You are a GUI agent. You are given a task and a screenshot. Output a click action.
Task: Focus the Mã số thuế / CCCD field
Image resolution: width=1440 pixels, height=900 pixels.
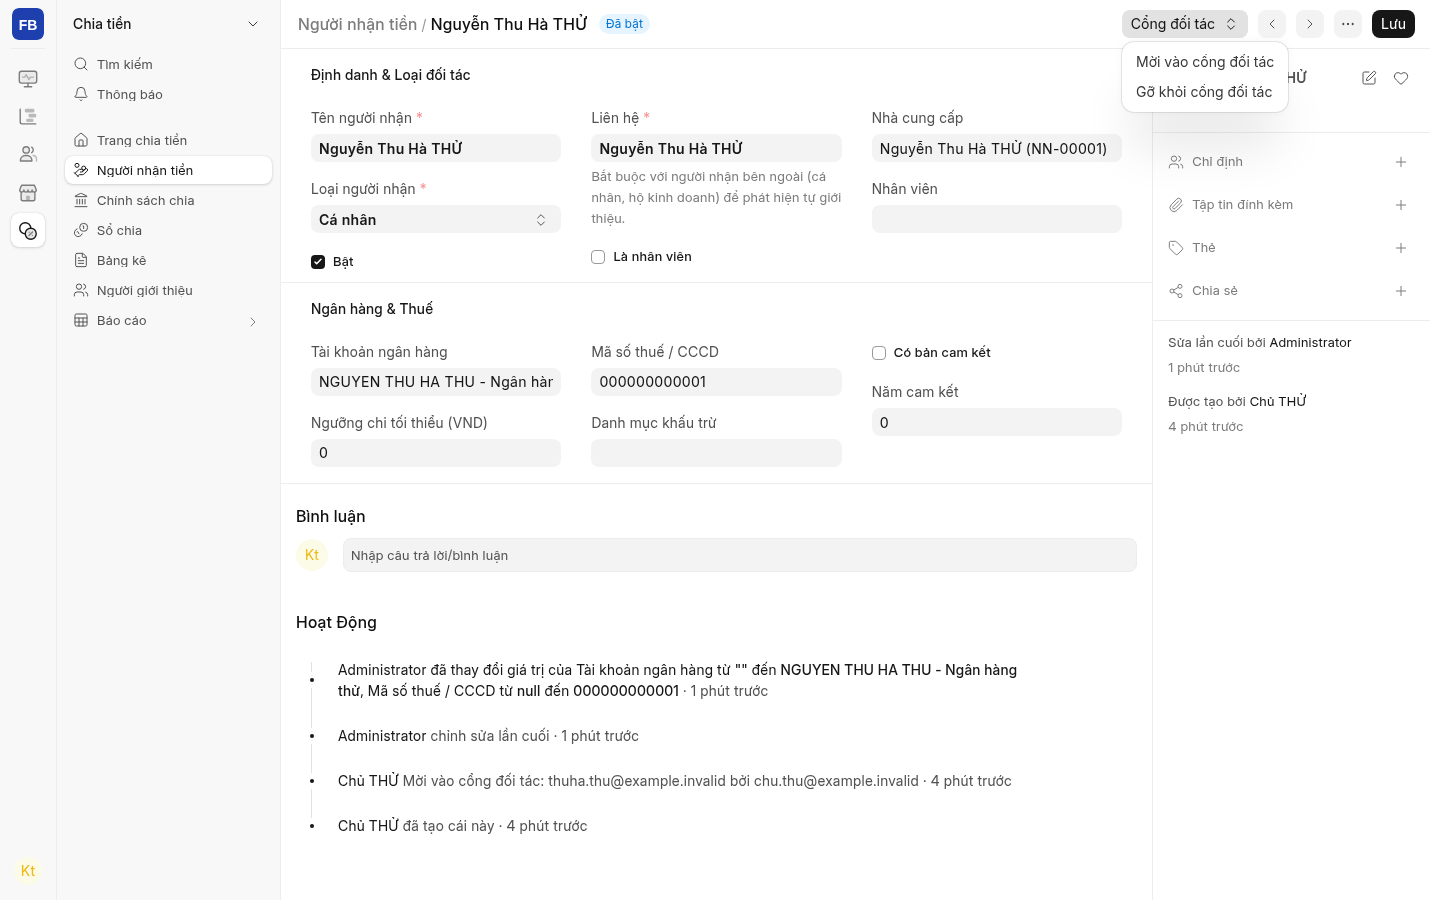[x=716, y=382]
